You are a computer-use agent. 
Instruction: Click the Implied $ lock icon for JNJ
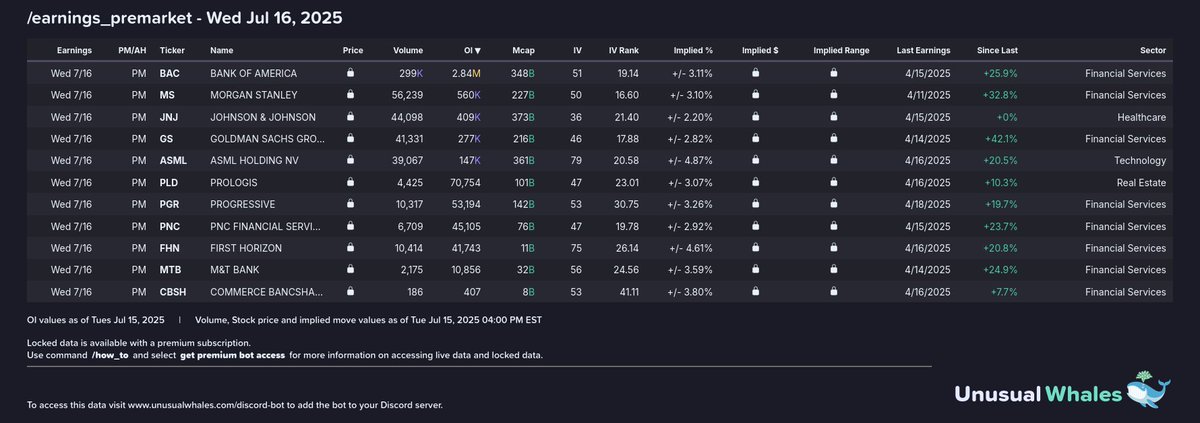point(755,117)
